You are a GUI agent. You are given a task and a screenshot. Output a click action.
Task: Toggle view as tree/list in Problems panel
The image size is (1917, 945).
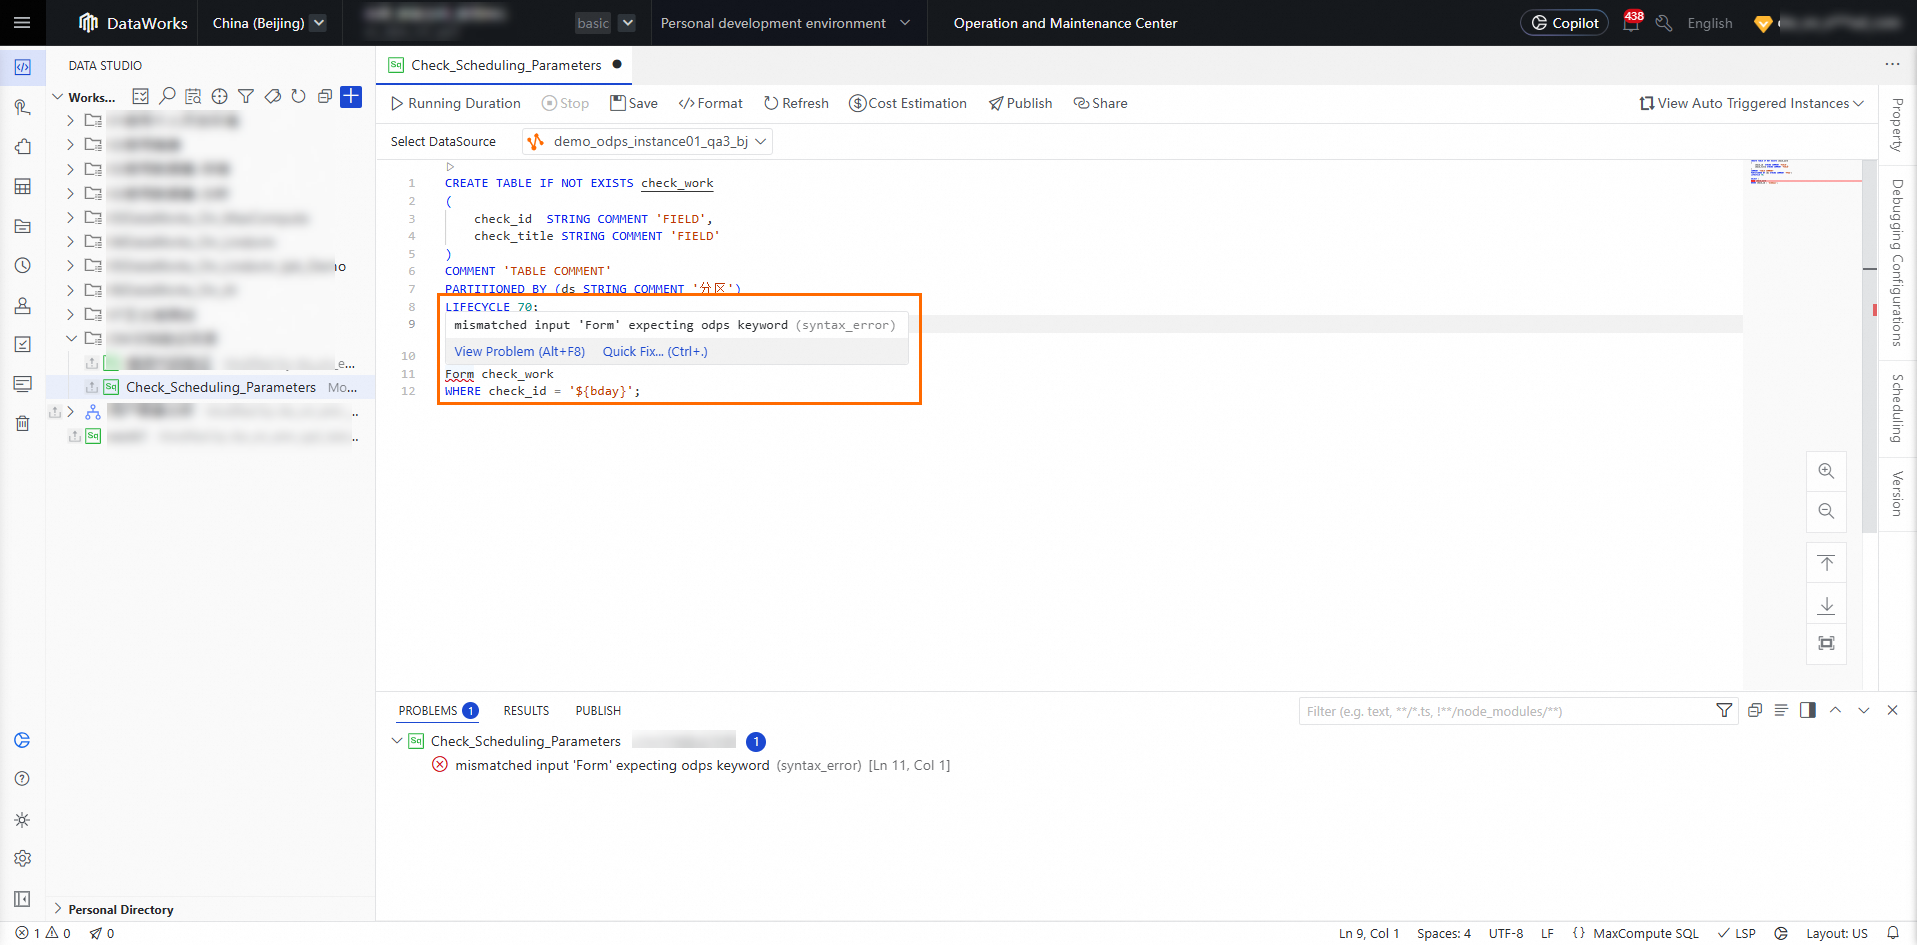click(1781, 710)
